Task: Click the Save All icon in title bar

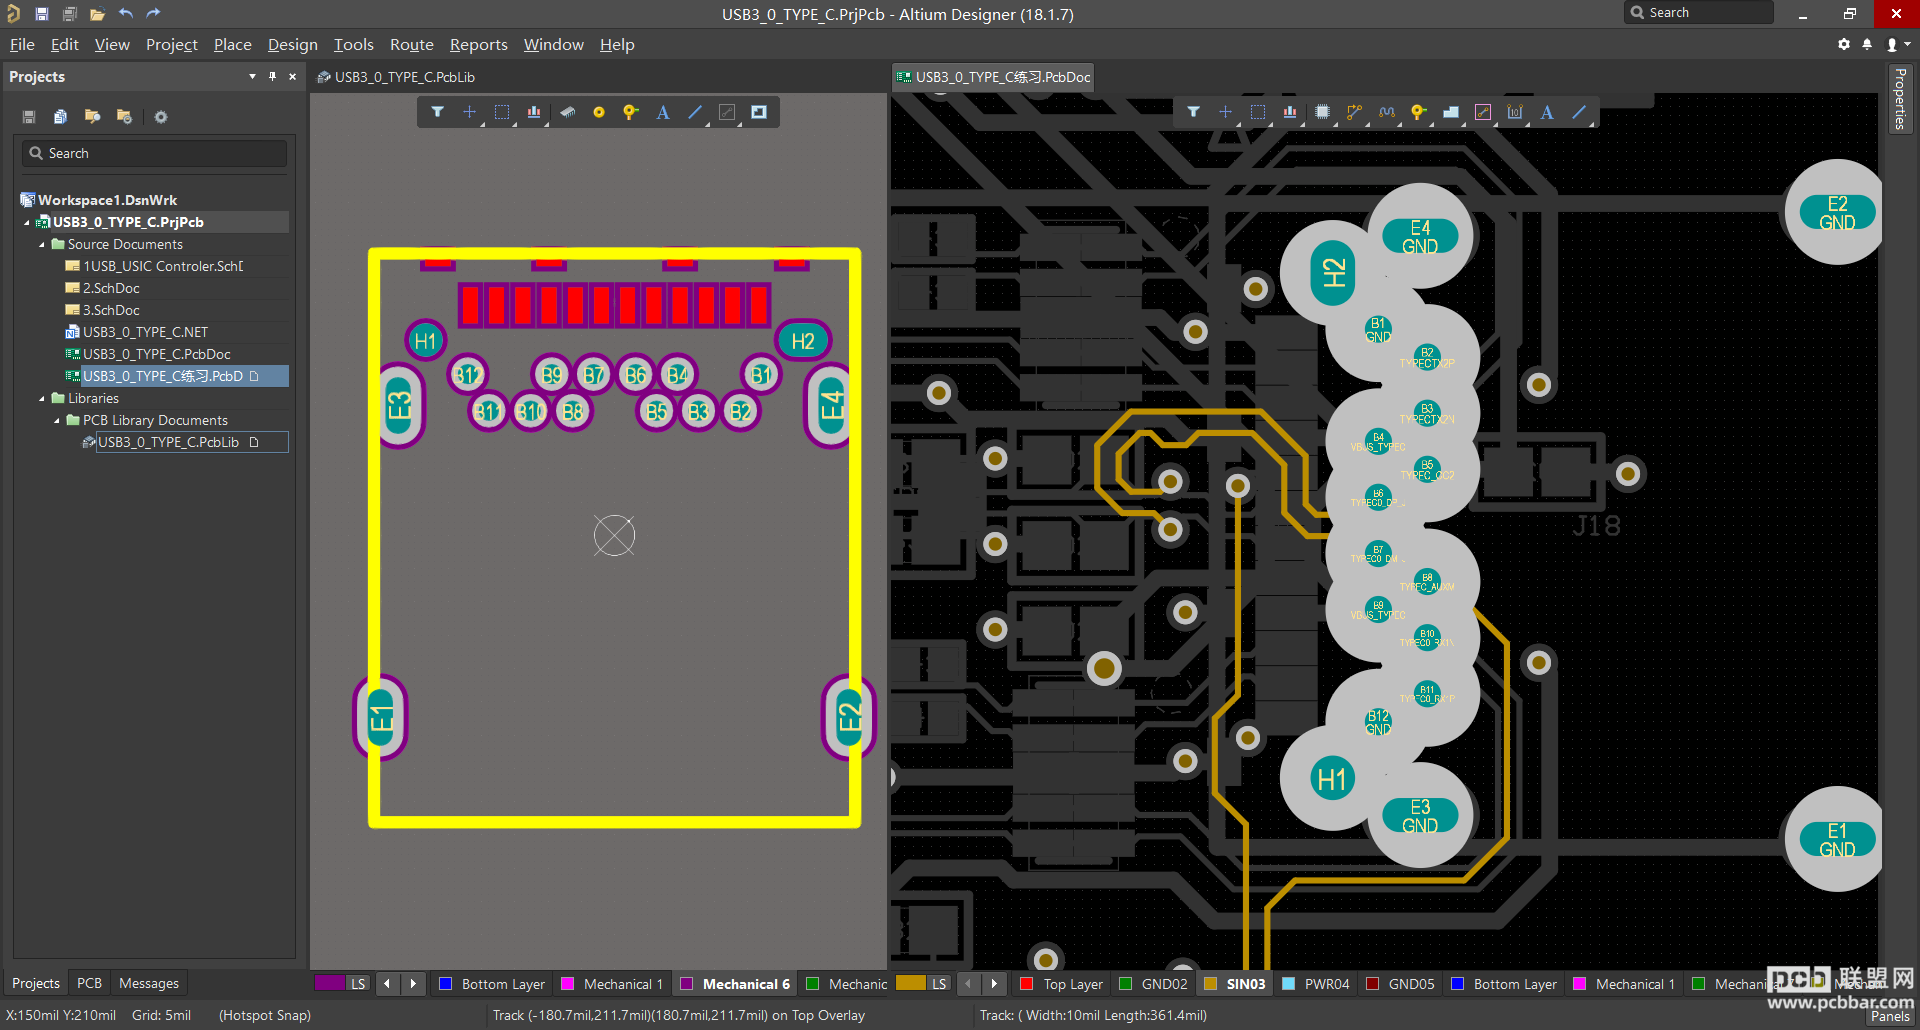Action: pos(69,14)
